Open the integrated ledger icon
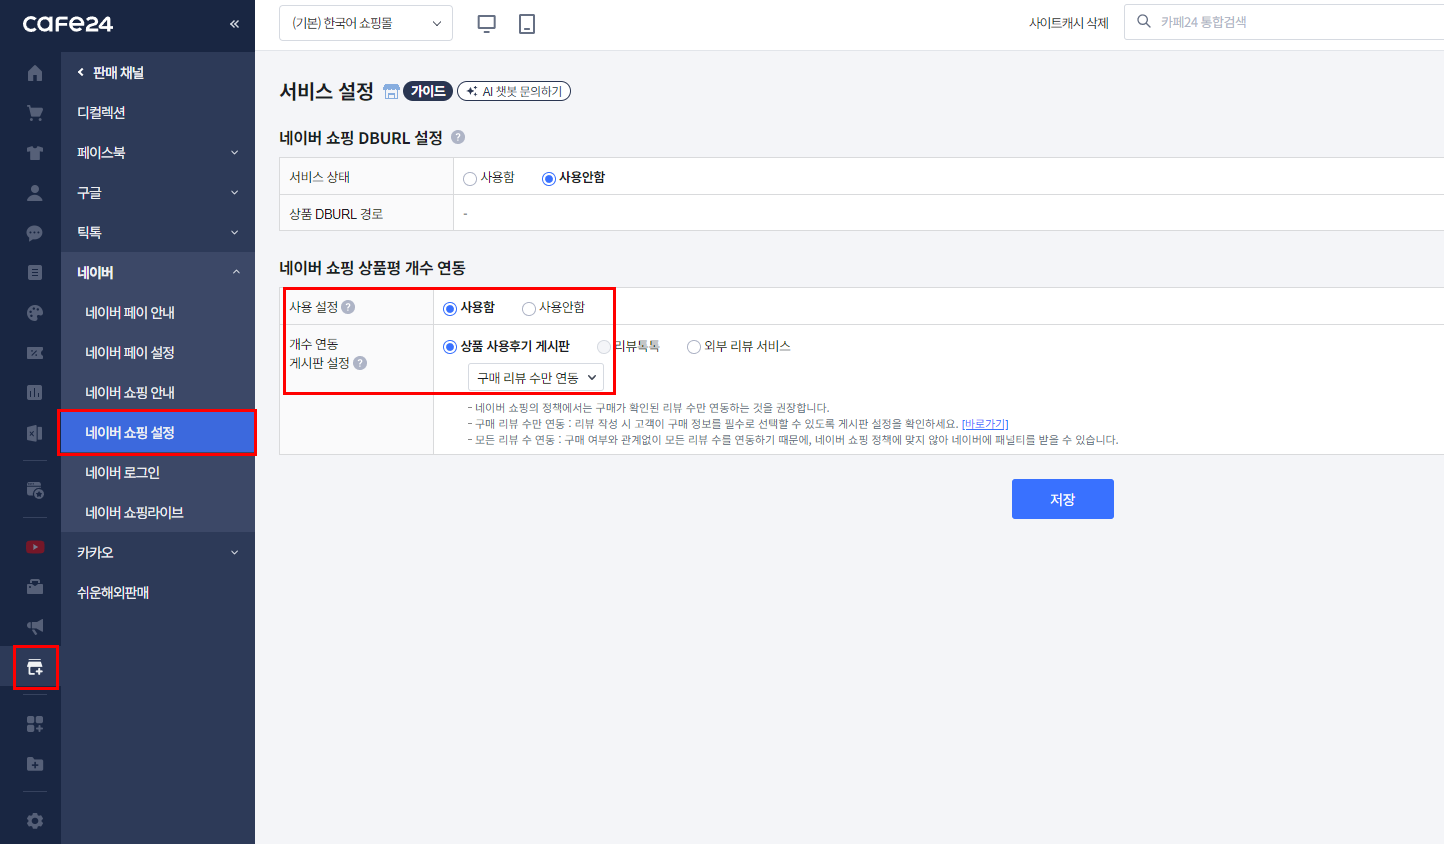Viewport: 1444px width, 844px height. coord(35,433)
